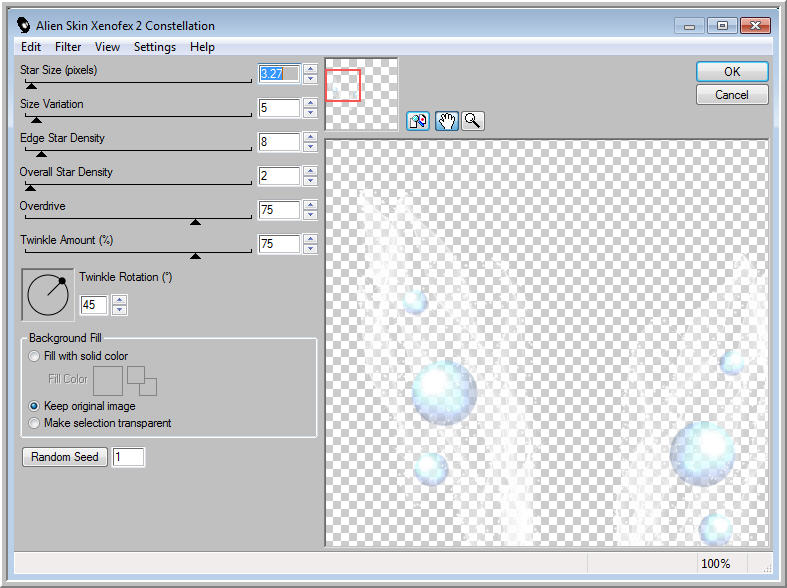Click the Fill Color swatch

(x=108, y=381)
